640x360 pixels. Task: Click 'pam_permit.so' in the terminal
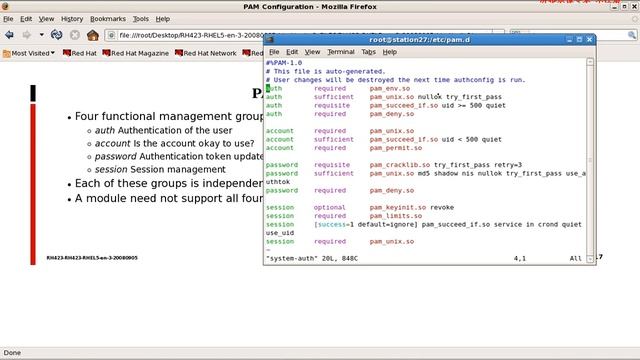(396, 148)
